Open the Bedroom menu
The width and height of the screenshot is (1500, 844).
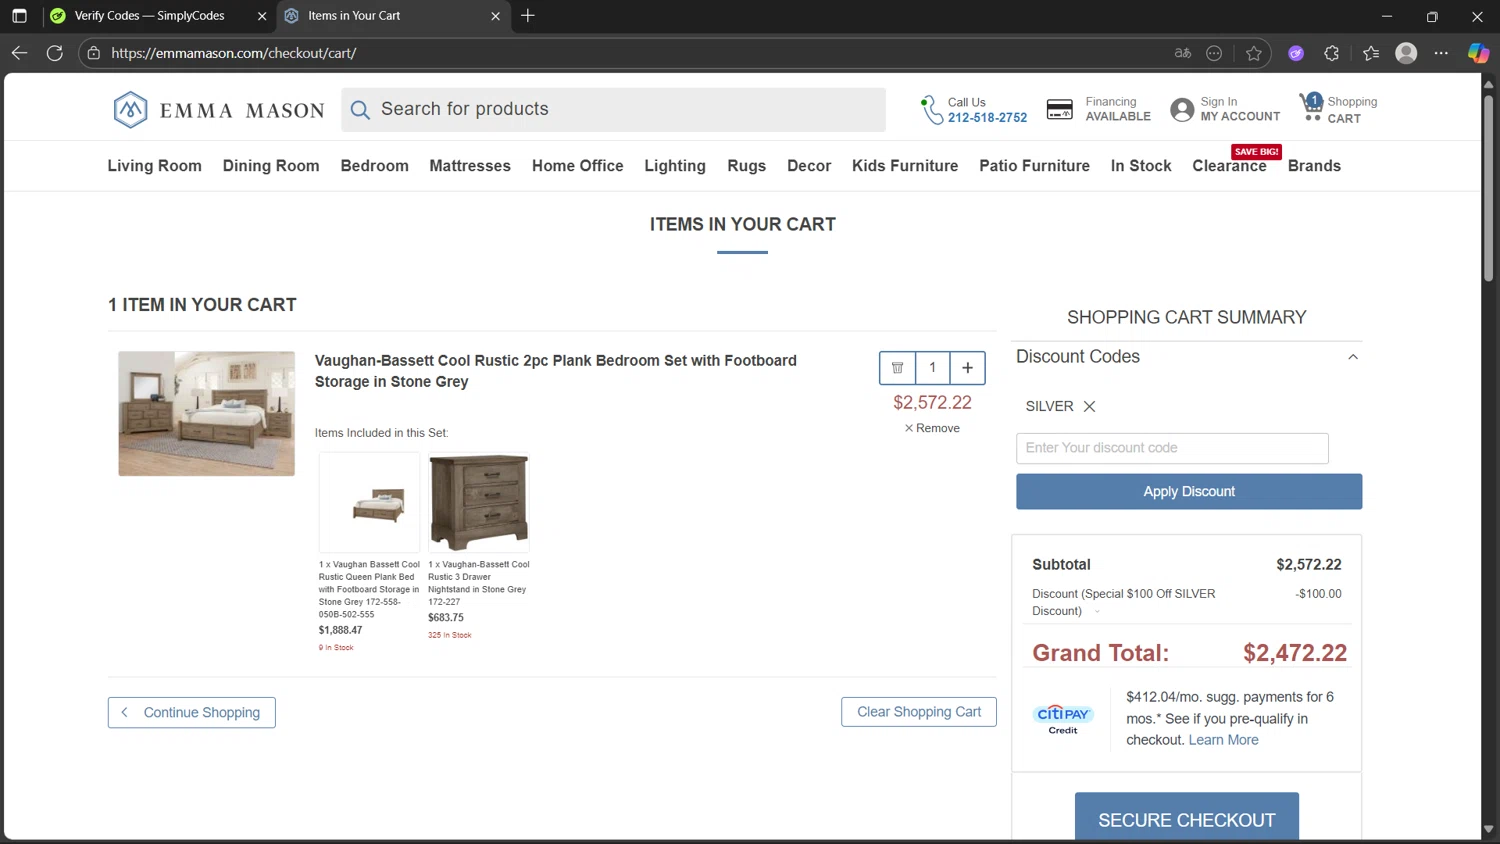(x=374, y=166)
